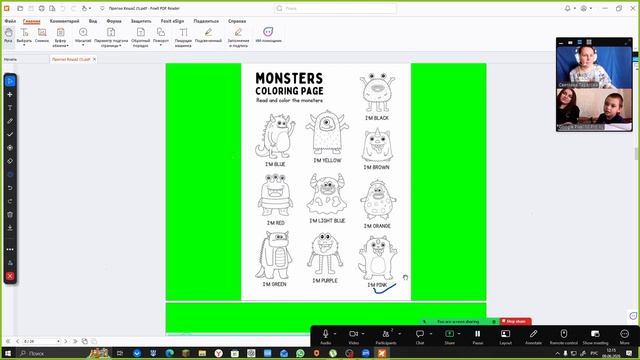Select the Hand (Рука) tool in ribbon
The width and height of the screenshot is (640, 360).
pos(9,36)
